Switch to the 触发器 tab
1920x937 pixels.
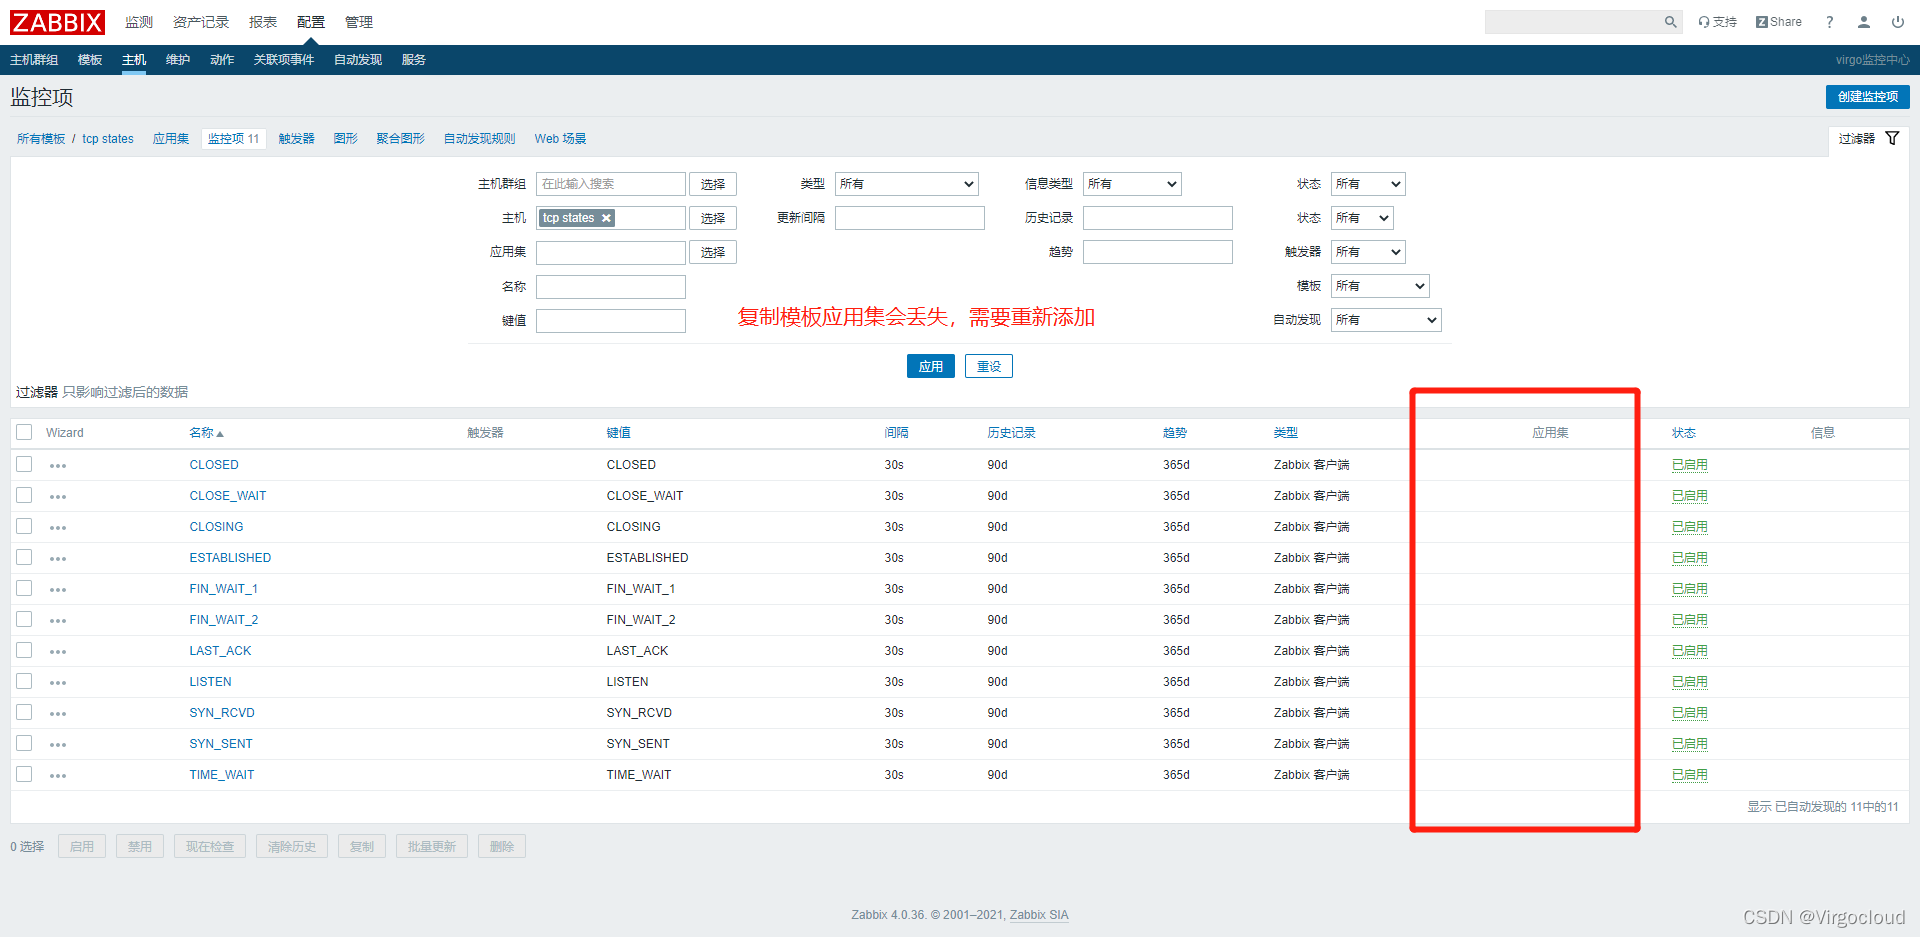[x=296, y=139]
